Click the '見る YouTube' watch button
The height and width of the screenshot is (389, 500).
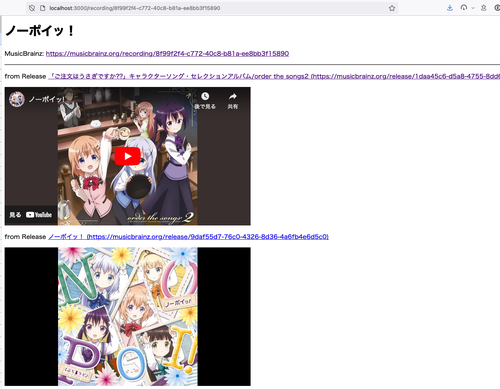pyautogui.click(x=30, y=215)
